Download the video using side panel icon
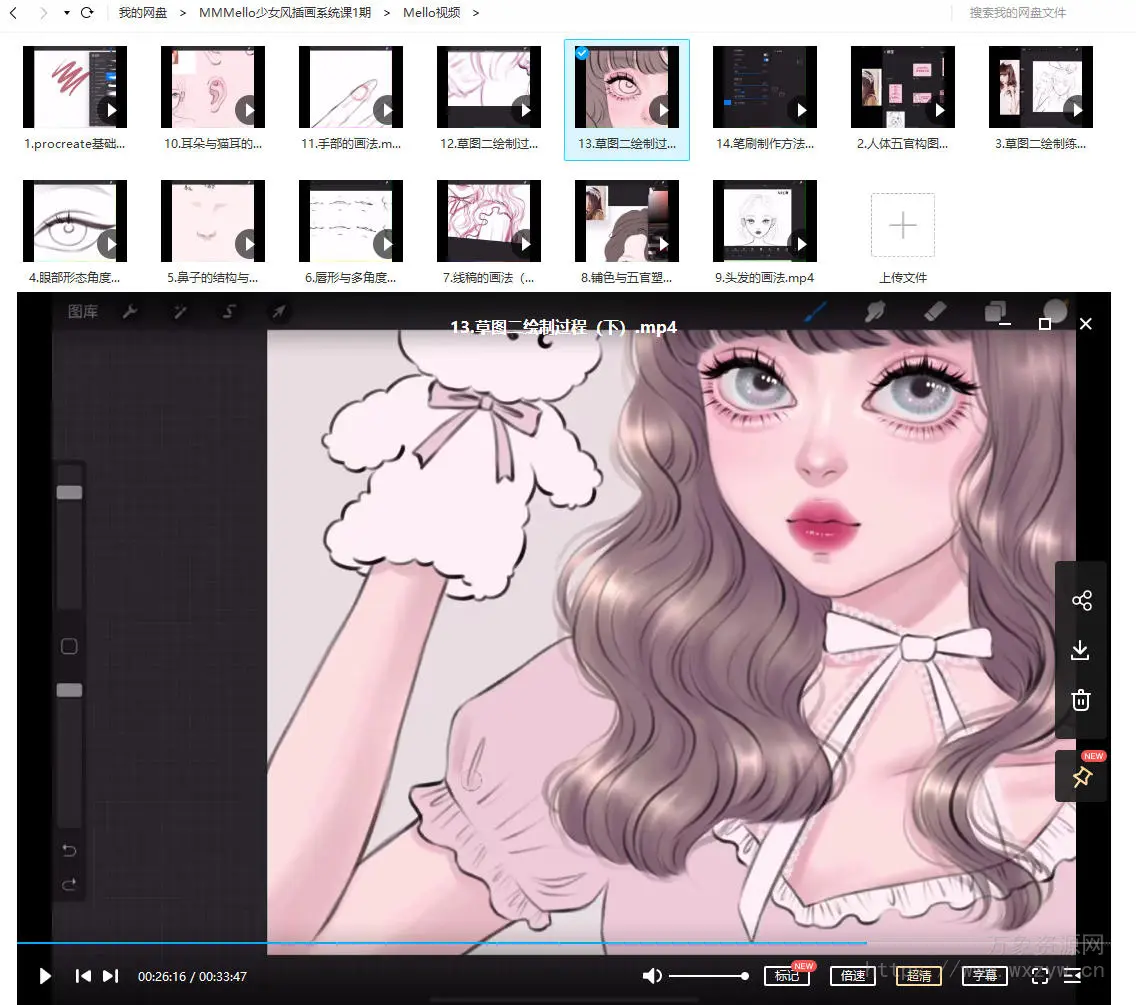1136x1005 pixels. coord(1081,651)
